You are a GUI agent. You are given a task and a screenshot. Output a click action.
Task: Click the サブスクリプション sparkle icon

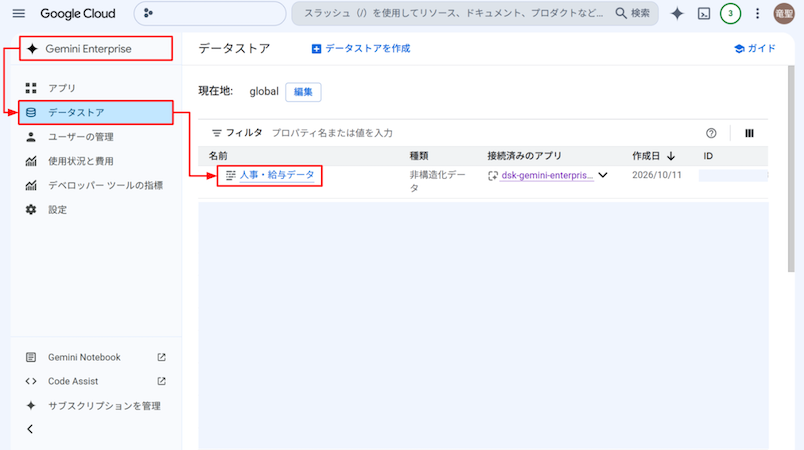pos(31,406)
